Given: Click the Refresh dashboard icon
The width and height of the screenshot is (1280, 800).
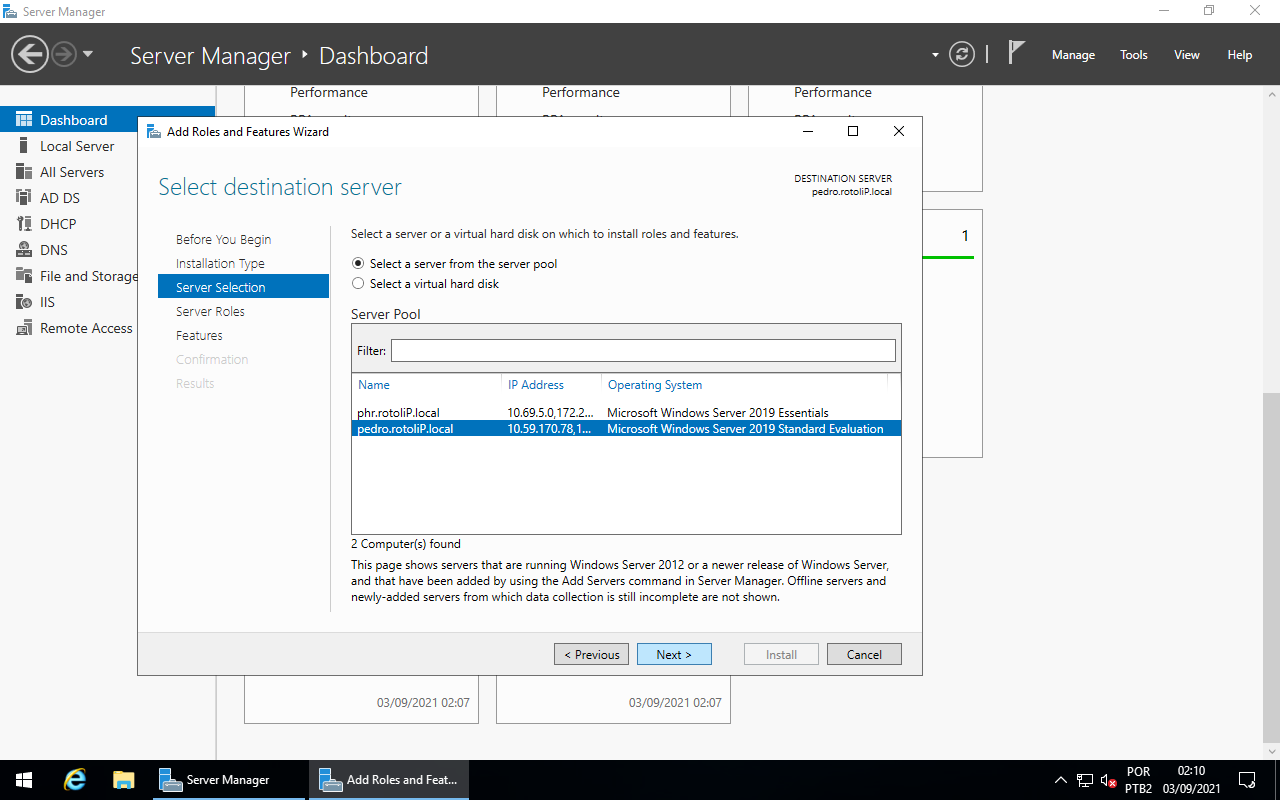Looking at the screenshot, I should click(x=962, y=54).
